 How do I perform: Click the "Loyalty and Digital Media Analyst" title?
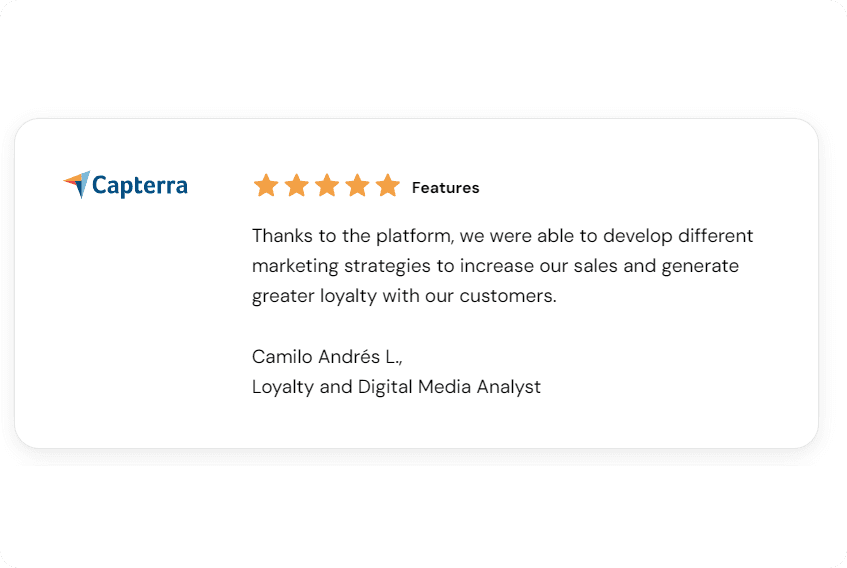(x=396, y=387)
